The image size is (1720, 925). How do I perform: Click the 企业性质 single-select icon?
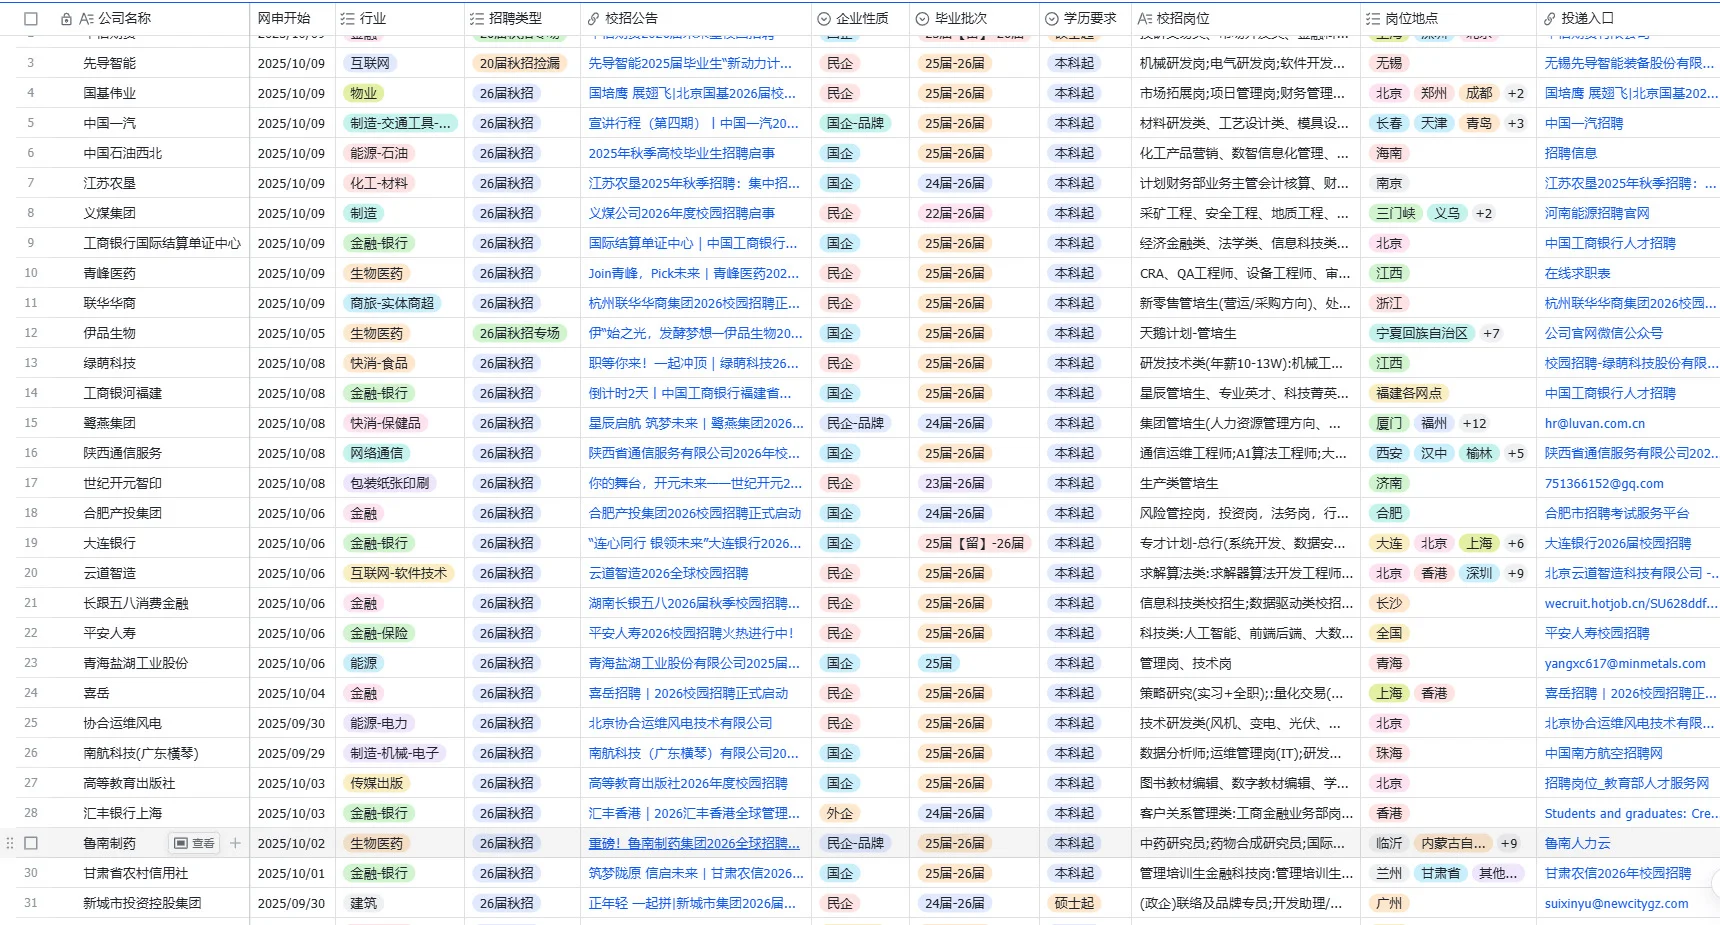point(824,18)
